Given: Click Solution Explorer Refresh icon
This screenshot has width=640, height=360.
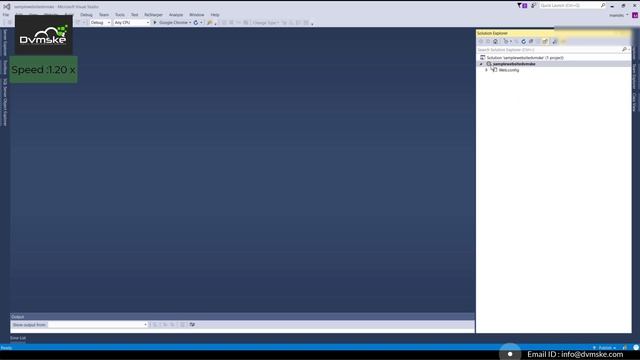Looking at the screenshot, I should [523, 41].
